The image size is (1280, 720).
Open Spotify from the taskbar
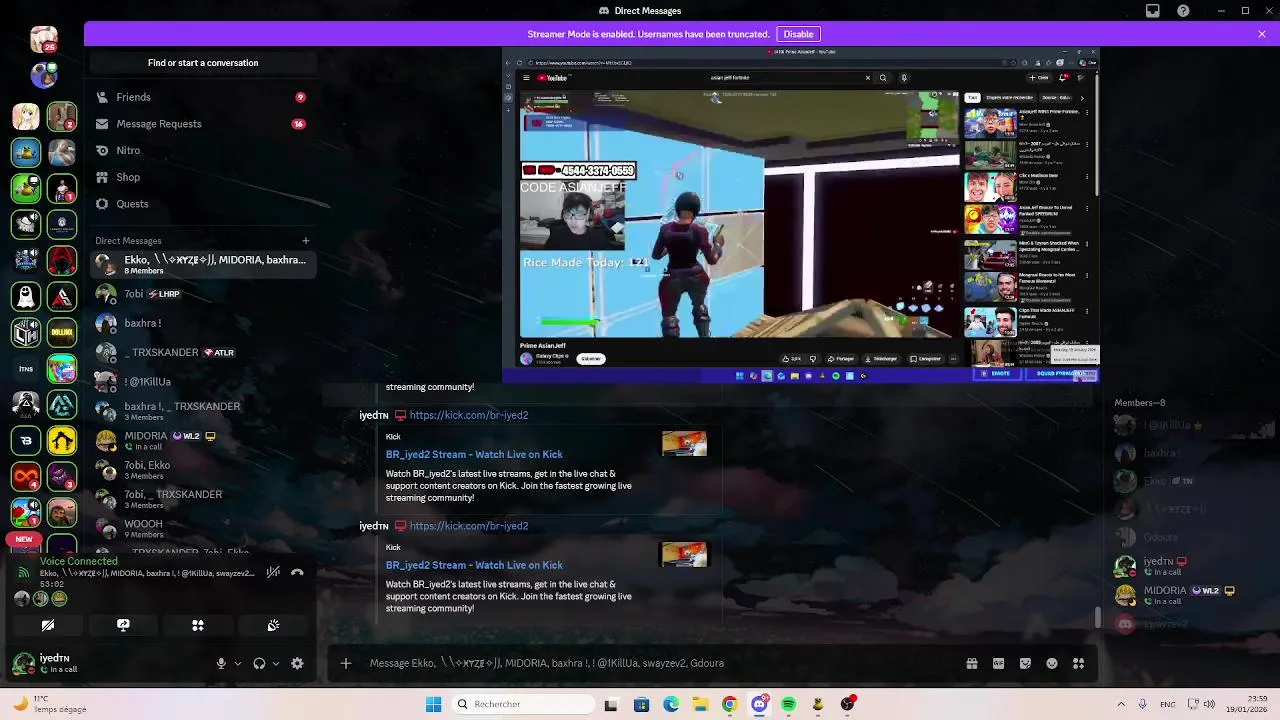[789, 704]
